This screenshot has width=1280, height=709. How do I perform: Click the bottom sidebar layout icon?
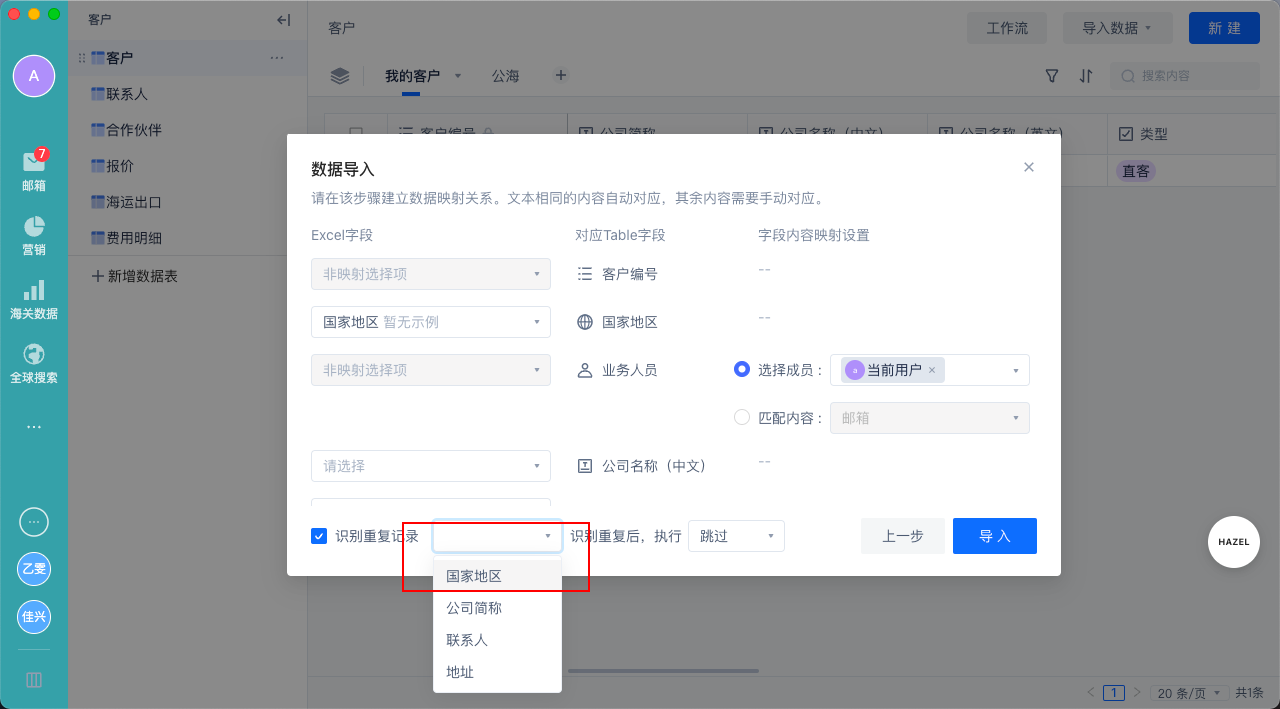(34, 680)
